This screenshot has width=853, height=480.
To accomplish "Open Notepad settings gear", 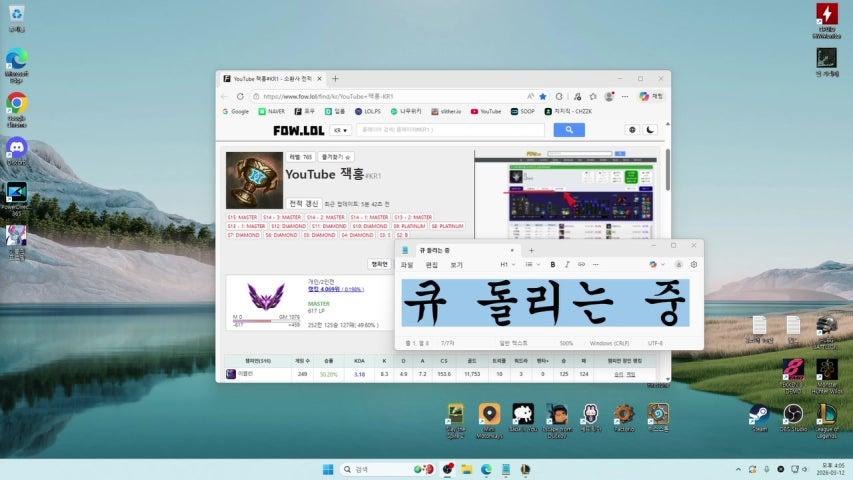I will click(x=694, y=264).
